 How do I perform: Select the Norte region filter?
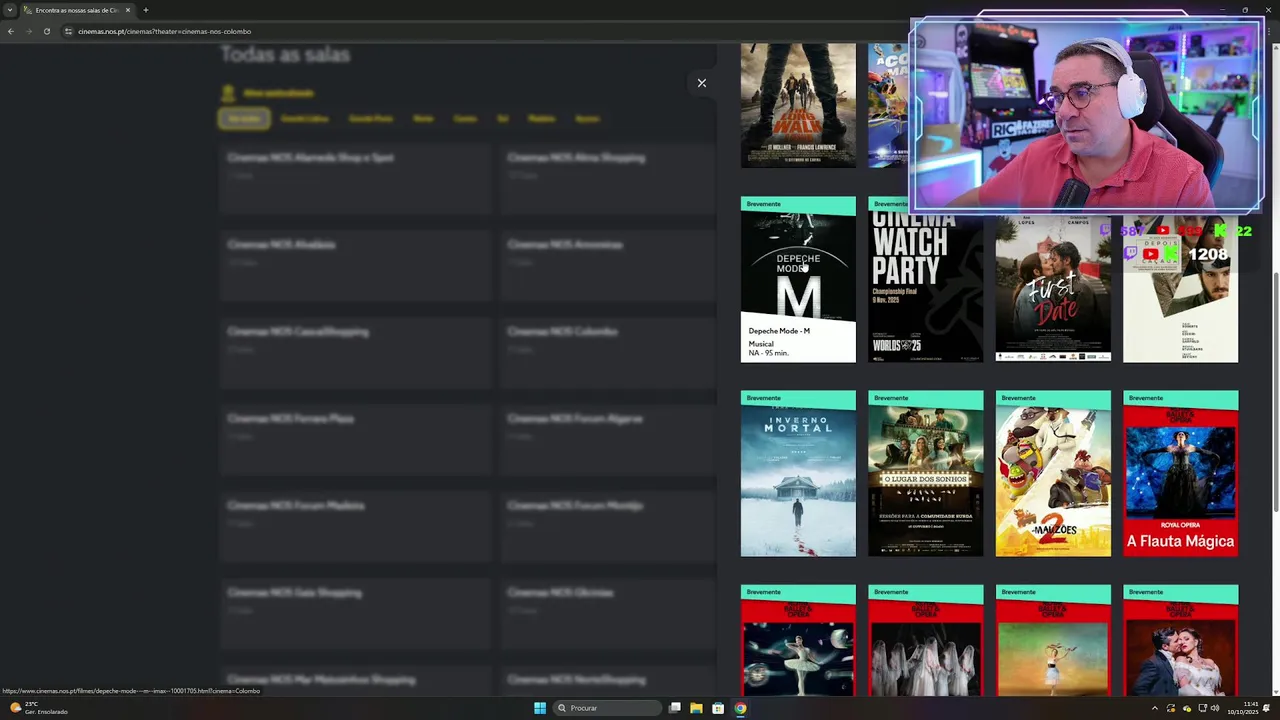point(423,119)
